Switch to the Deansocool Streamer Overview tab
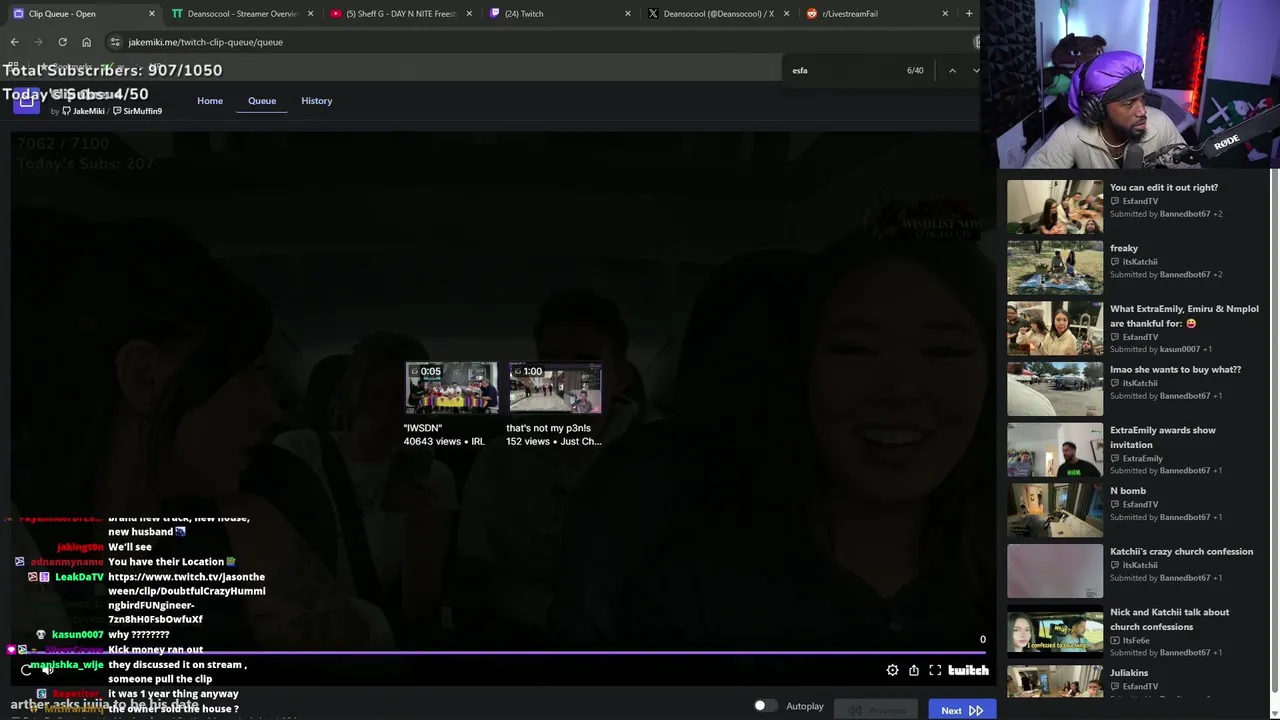Image resolution: width=1280 pixels, height=720 pixels. pyautogui.click(x=243, y=14)
